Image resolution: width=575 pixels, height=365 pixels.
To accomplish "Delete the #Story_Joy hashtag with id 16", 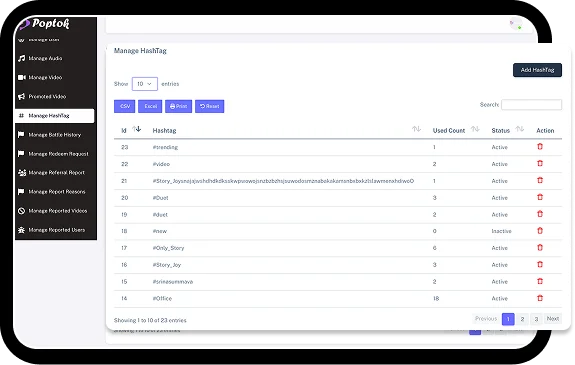I will pyautogui.click(x=540, y=264).
